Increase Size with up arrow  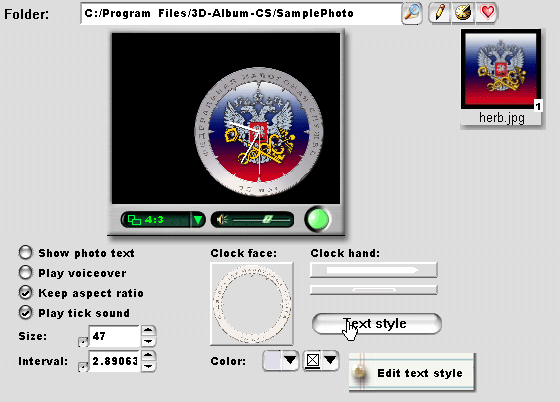[148, 330]
